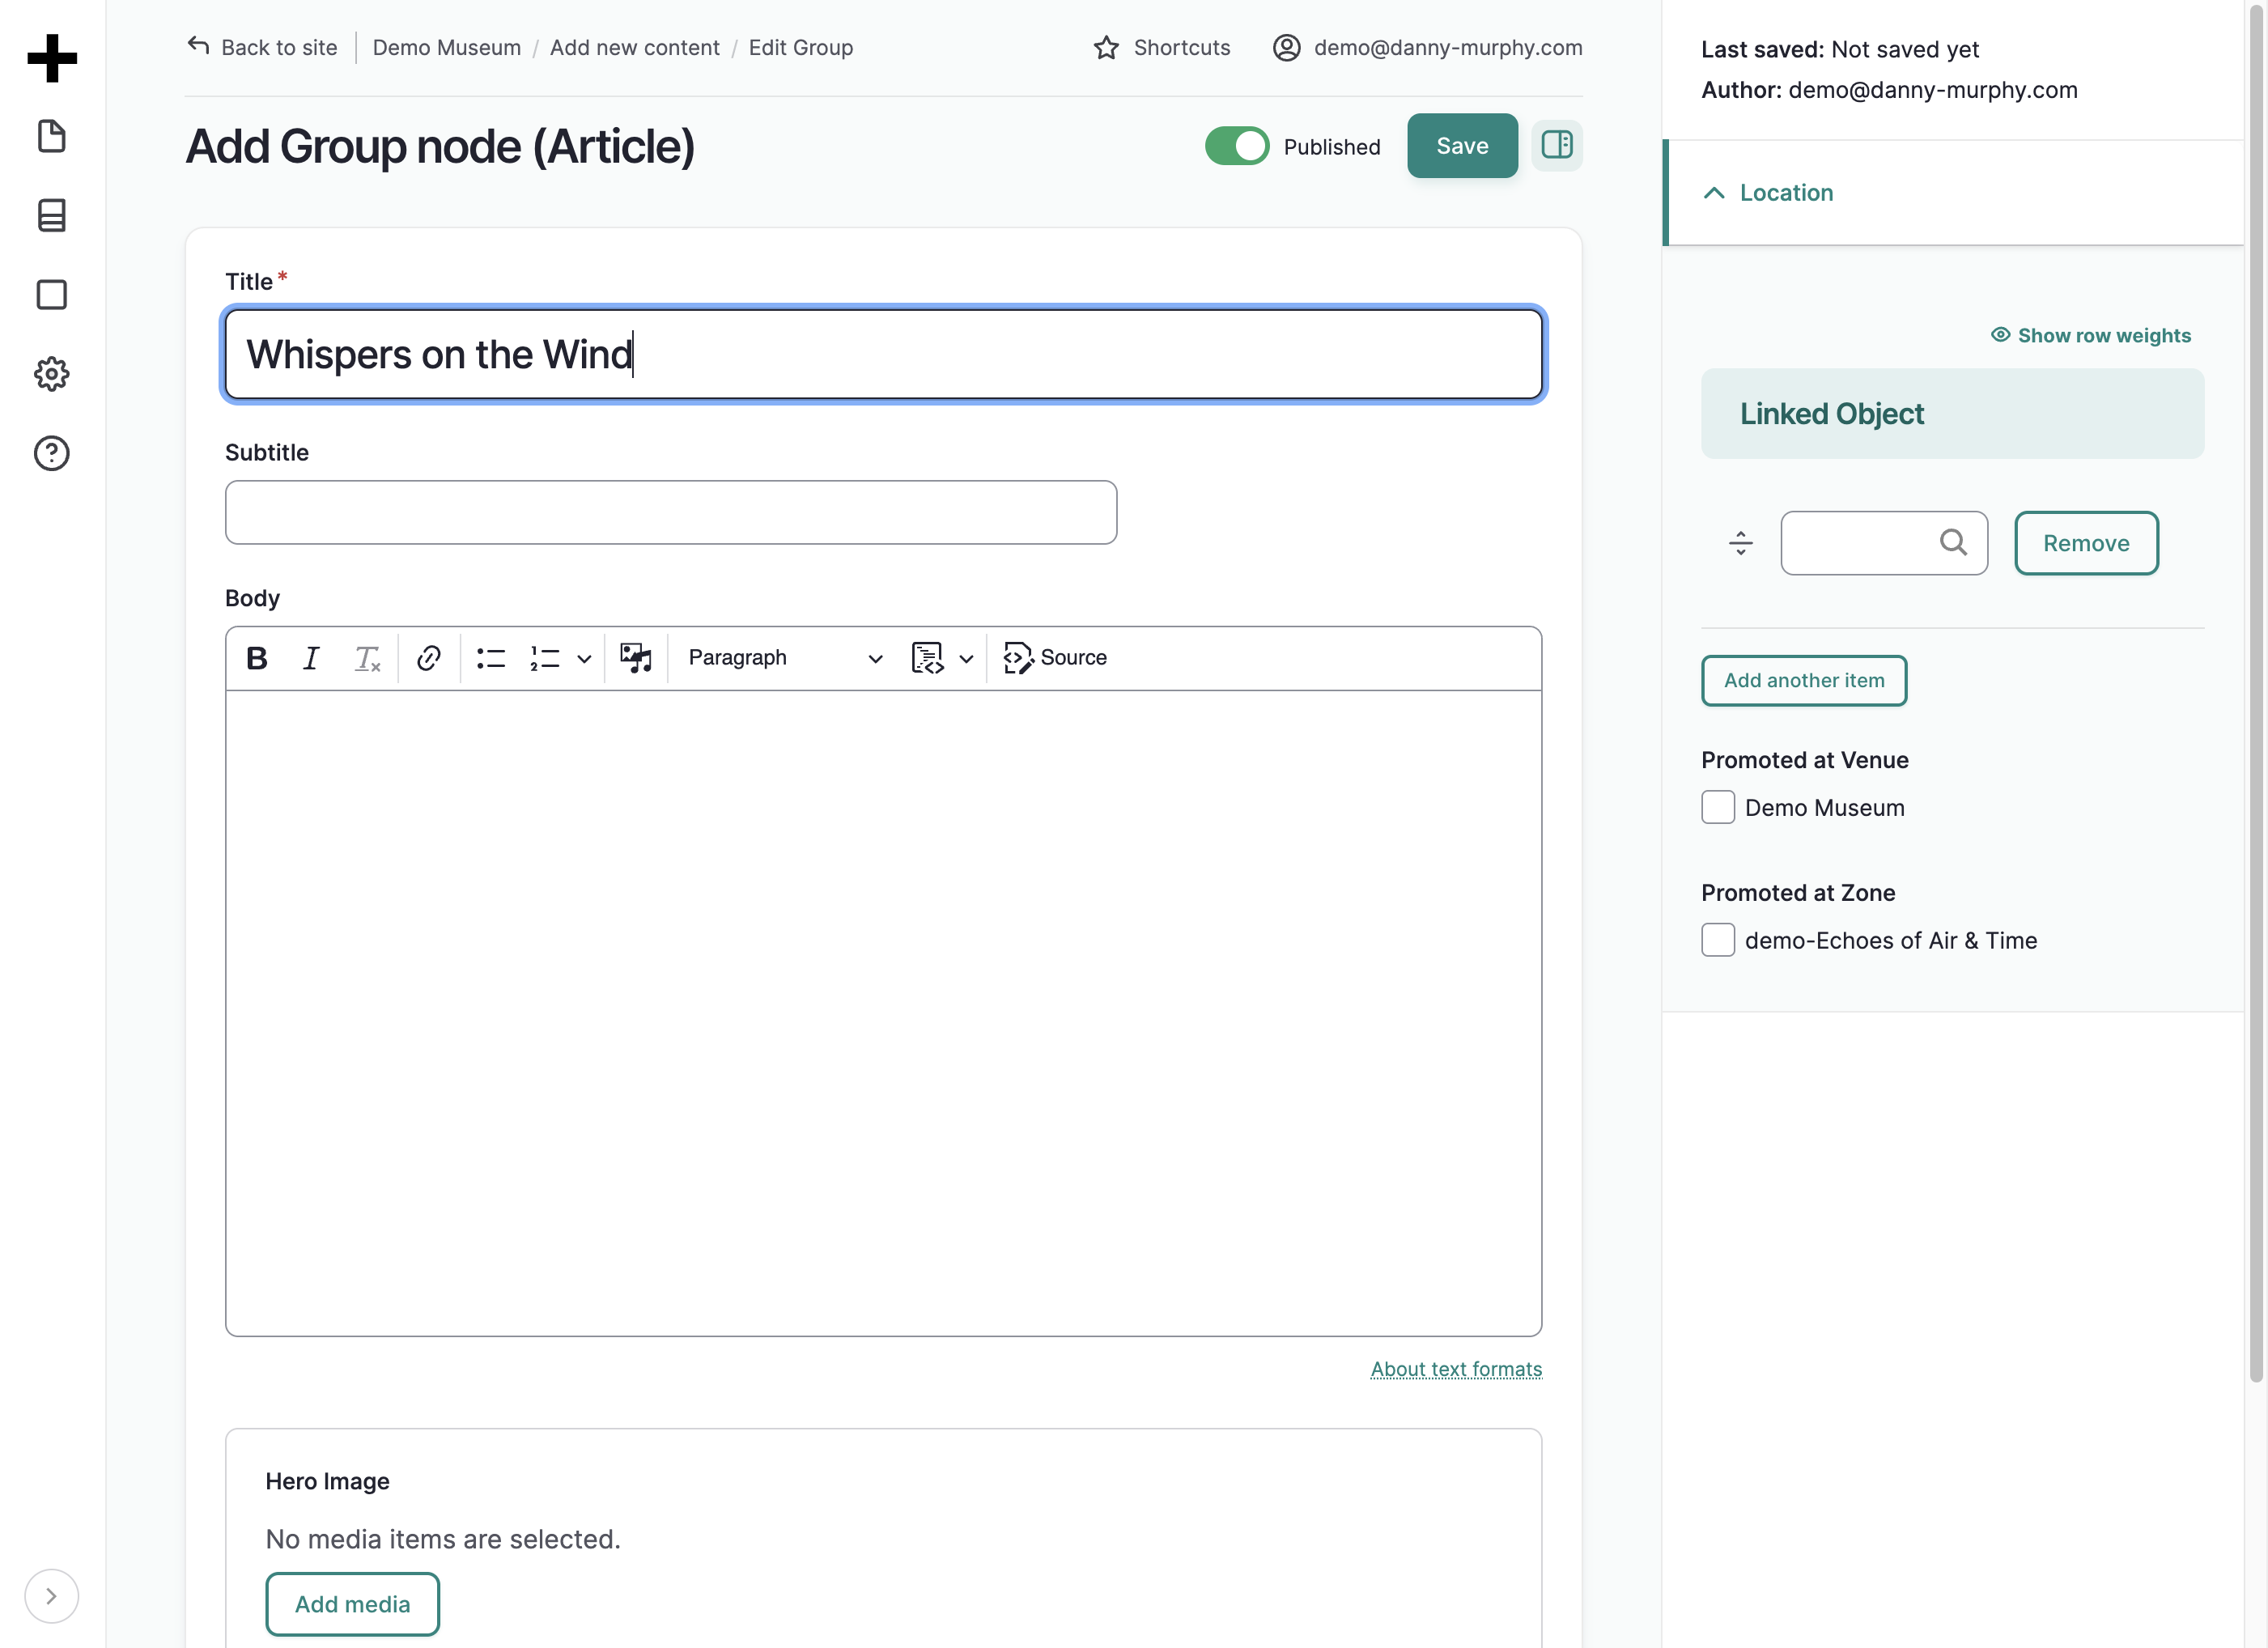Click the Linked Object drag handle
The height and width of the screenshot is (1648, 2268).
pos(1741,543)
